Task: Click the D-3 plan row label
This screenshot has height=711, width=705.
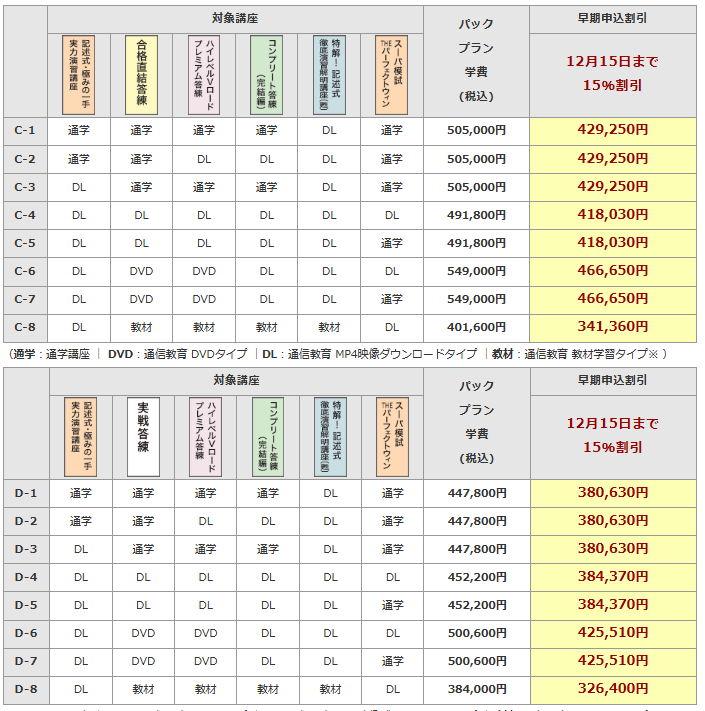Action: pos(26,549)
